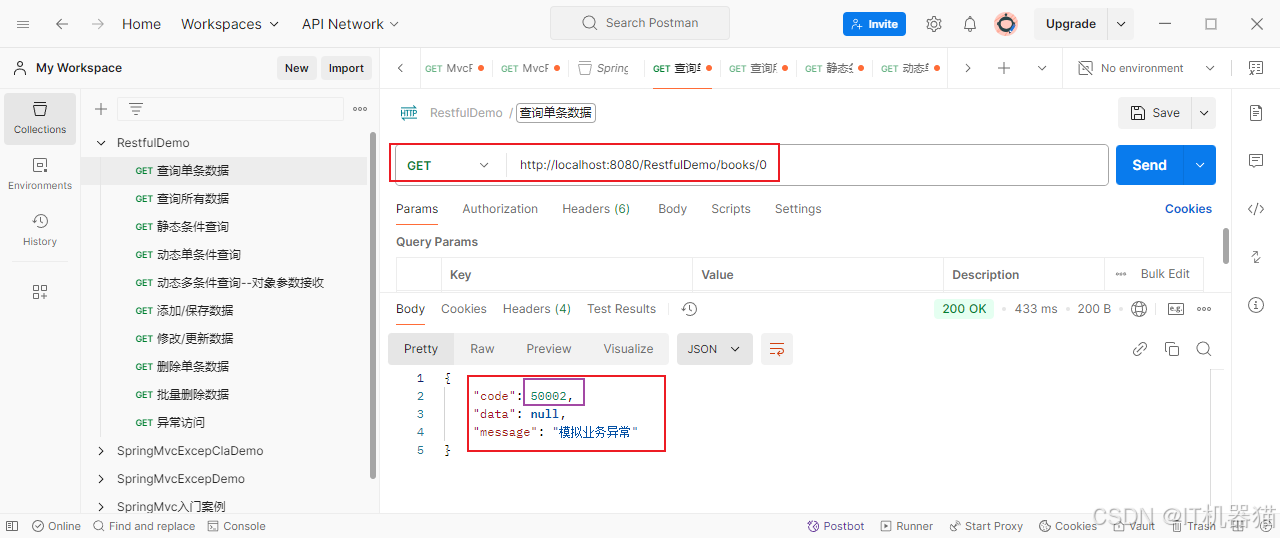Switch to Headers (6) request tab
The image size is (1280, 538).
click(596, 209)
